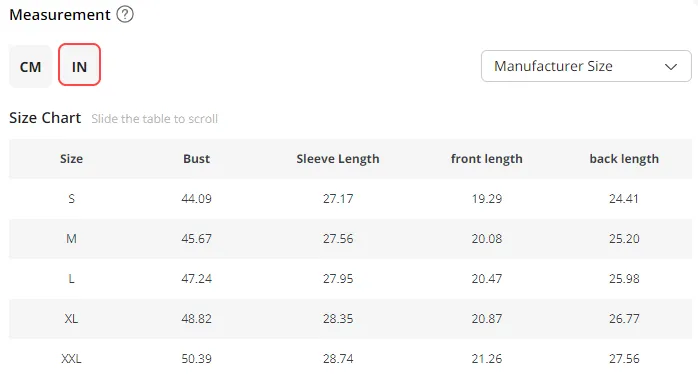Open the Manufacturer Size dropdown
The width and height of the screenshot is (698, 383).
tap(586, 66)
